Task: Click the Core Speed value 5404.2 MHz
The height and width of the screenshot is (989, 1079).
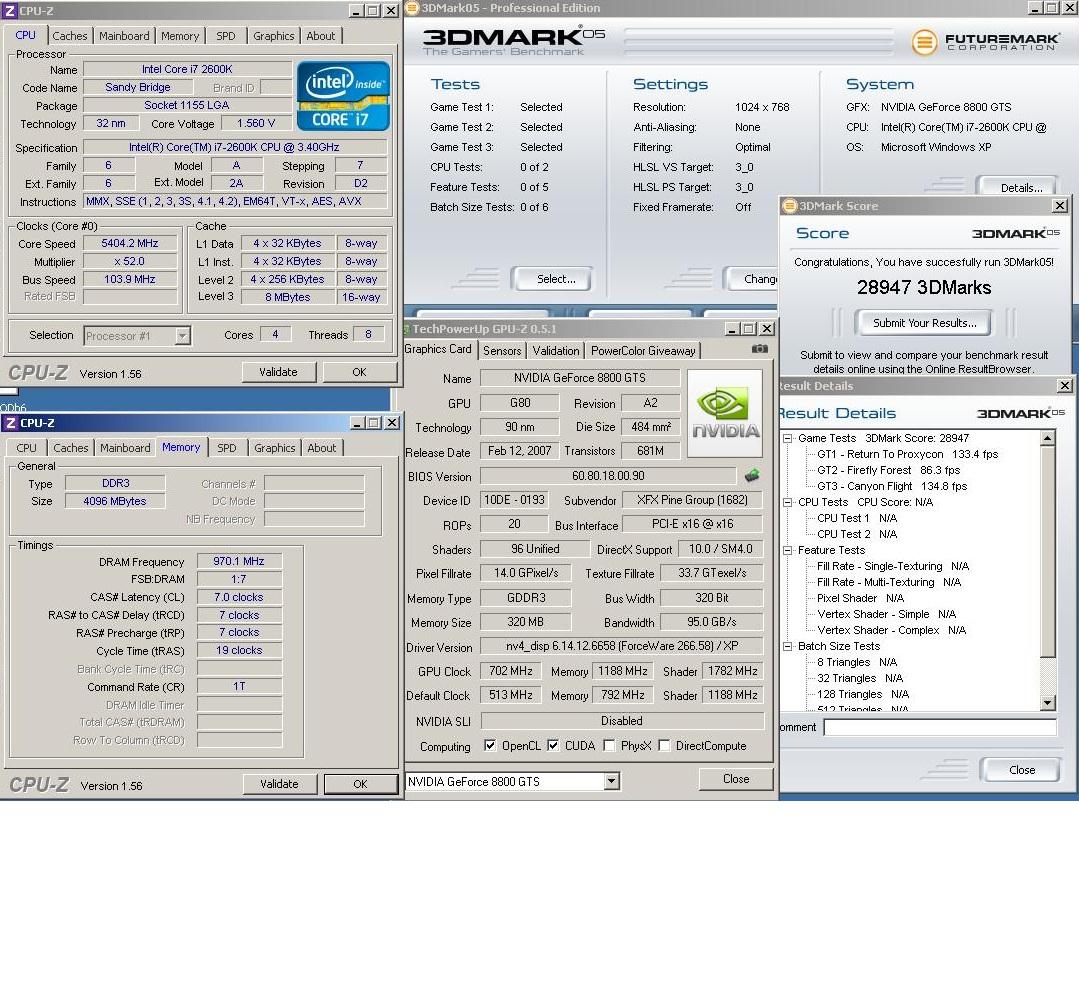Action: (130, 243)
